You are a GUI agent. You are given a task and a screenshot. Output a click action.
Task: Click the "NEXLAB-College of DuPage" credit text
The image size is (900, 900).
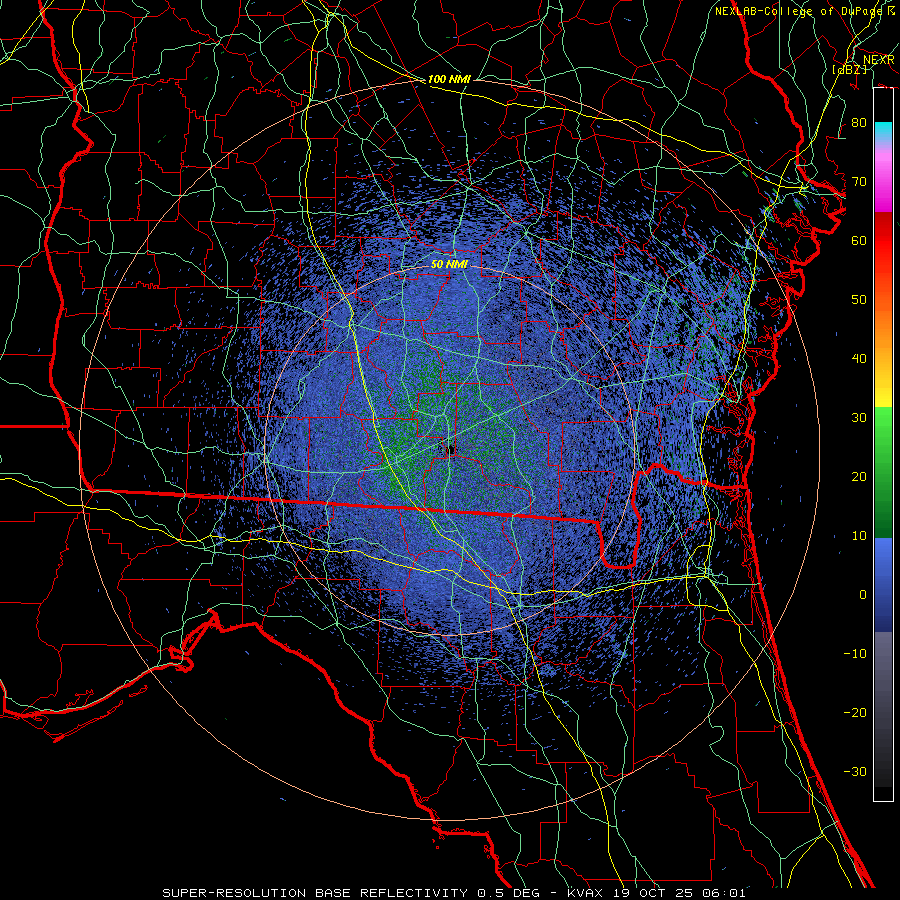pyautogui.click(x=798, y=11)
